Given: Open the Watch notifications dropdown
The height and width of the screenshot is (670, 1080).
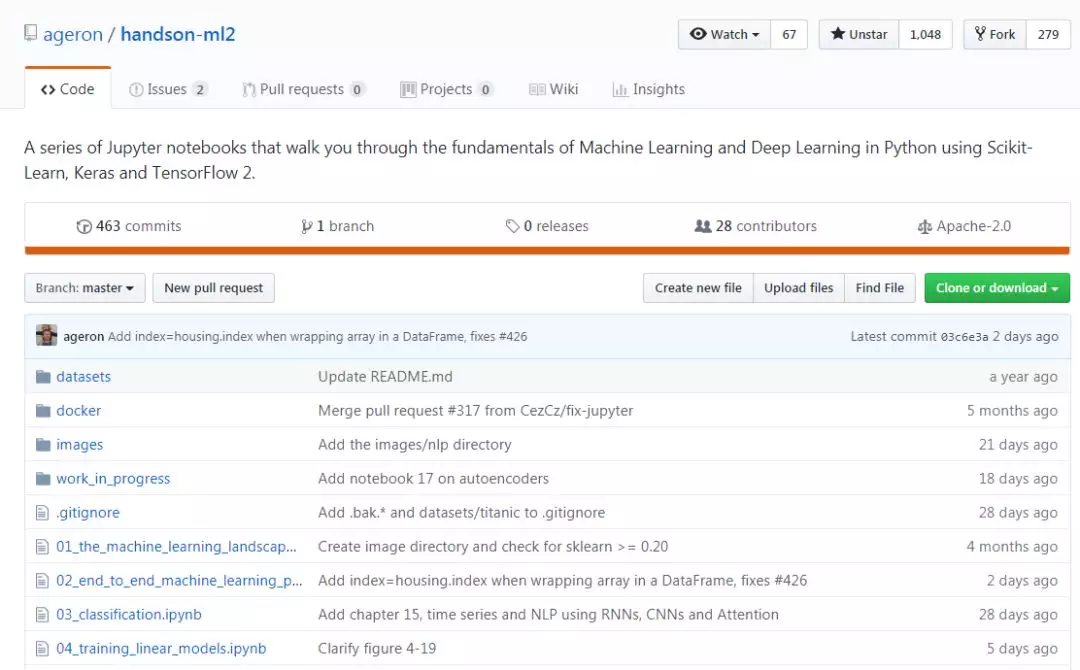Looking at the screenshot, I should click(x=724, y=34).
